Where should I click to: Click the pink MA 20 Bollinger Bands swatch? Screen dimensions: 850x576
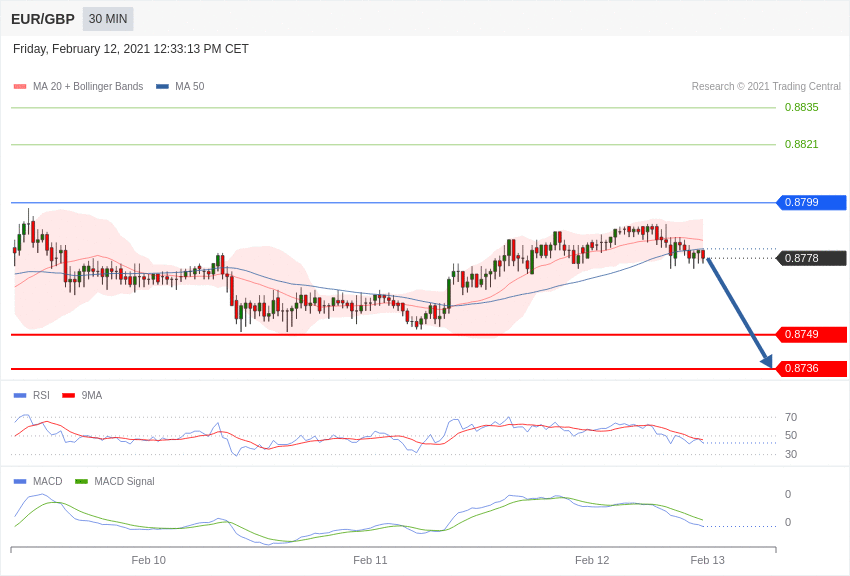(20, 87)
